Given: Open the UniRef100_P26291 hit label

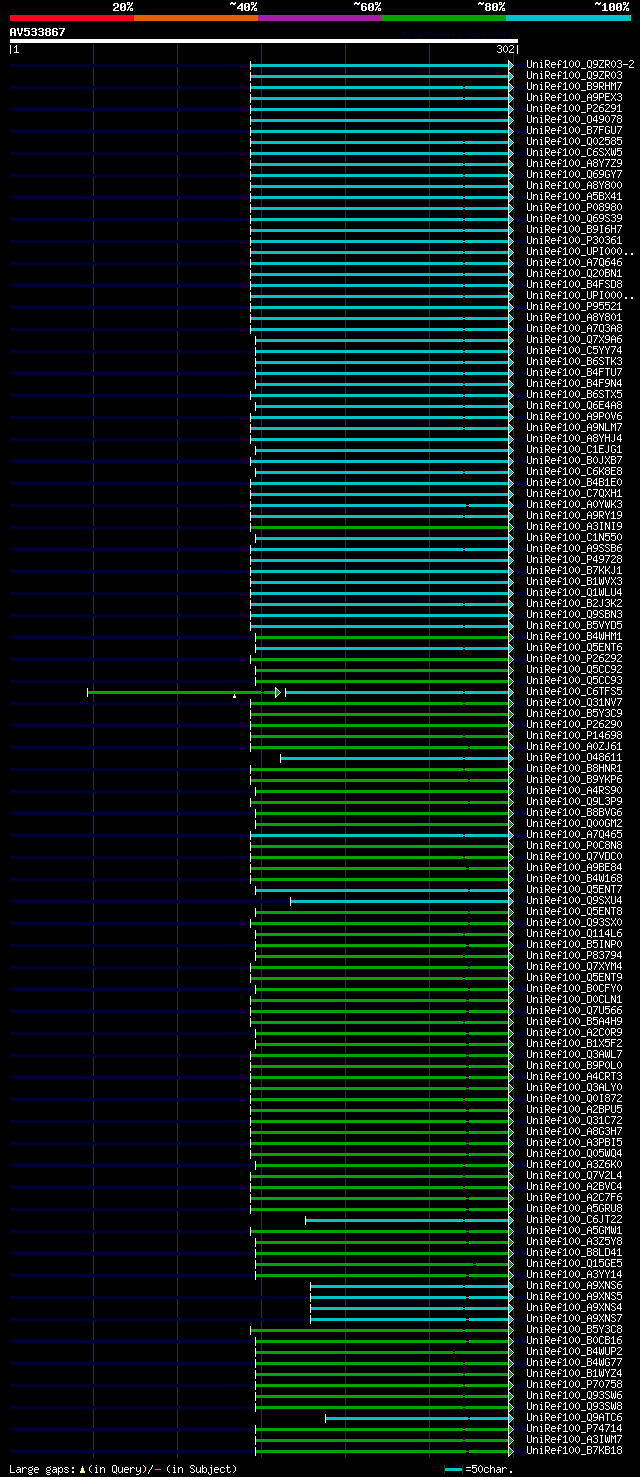Looking at the screenshot, I should click(x=574, y=108).
